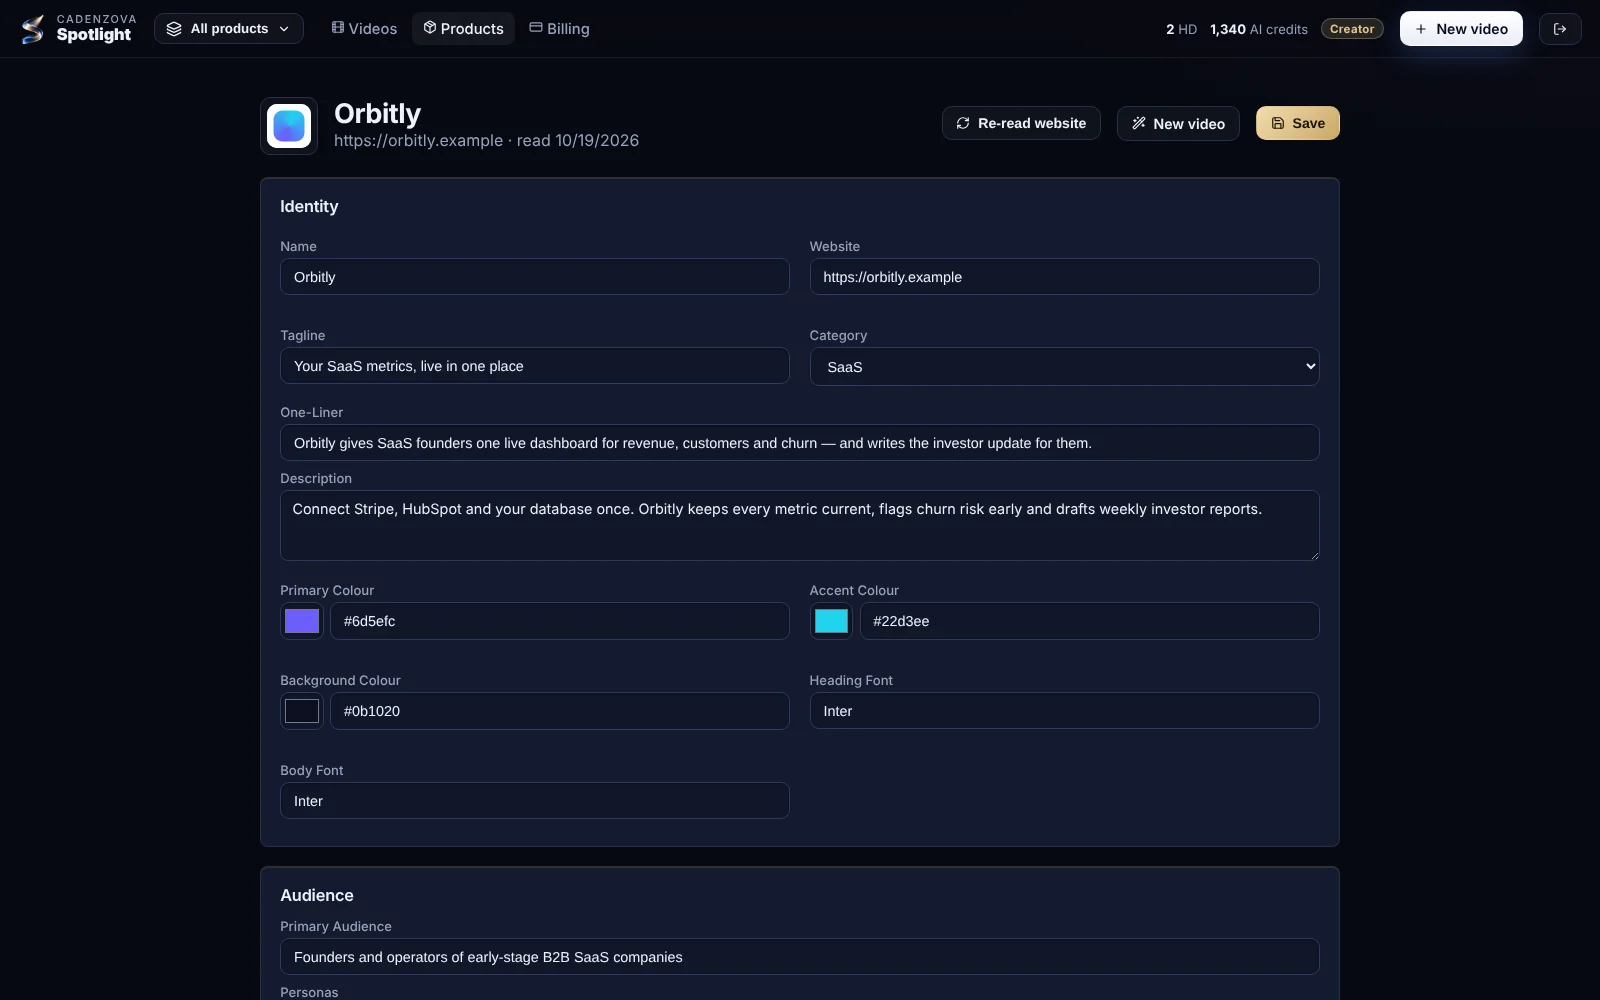Click the sign out icon
Screen dimensions: 1600x1000
click(x=1560, y=29)
